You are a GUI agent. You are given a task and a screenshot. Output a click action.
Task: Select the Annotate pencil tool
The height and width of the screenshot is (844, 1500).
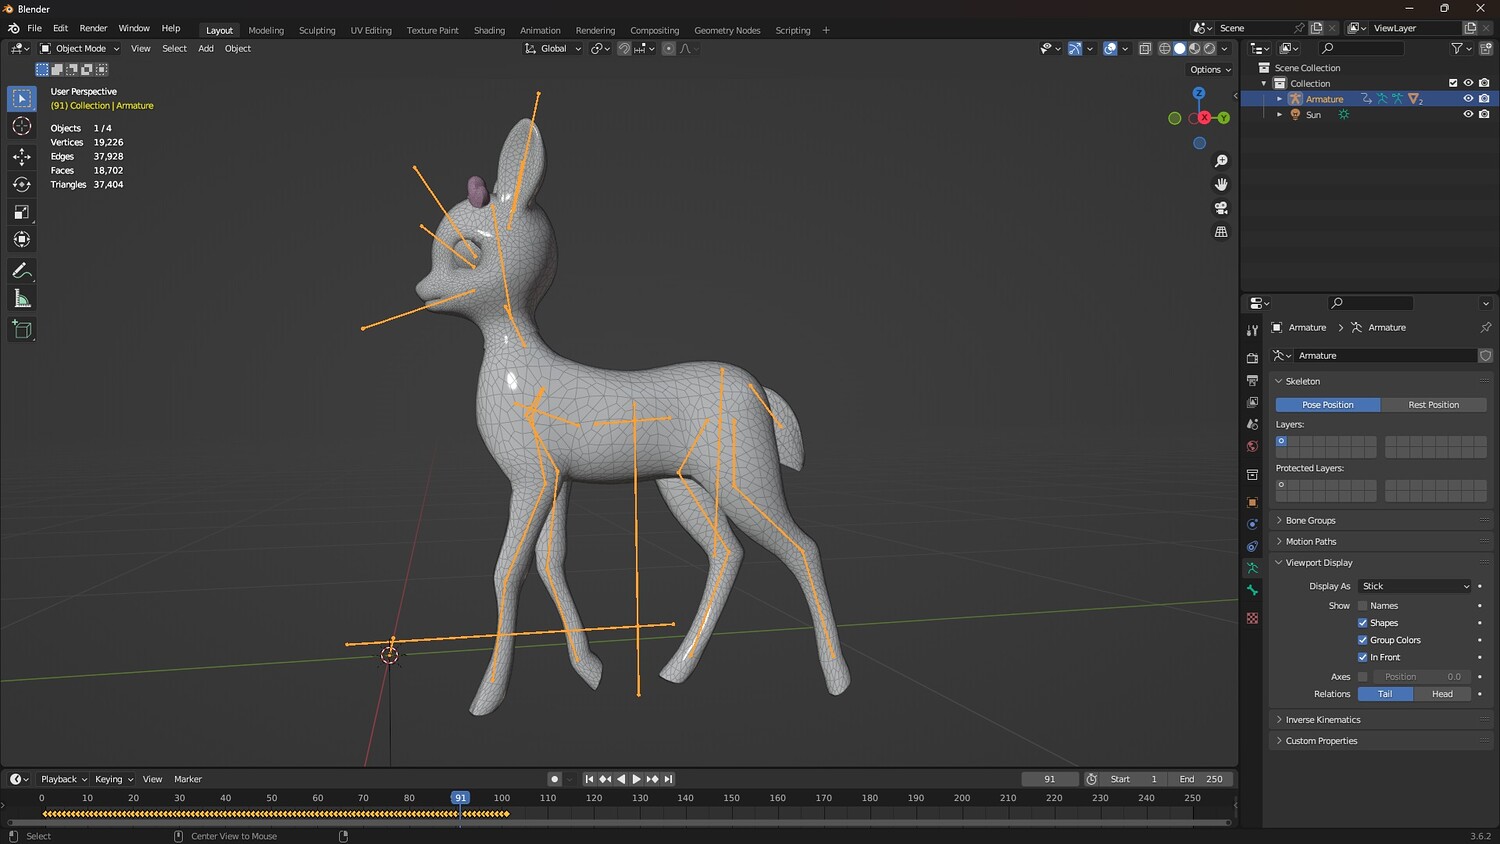click(22, 271)
